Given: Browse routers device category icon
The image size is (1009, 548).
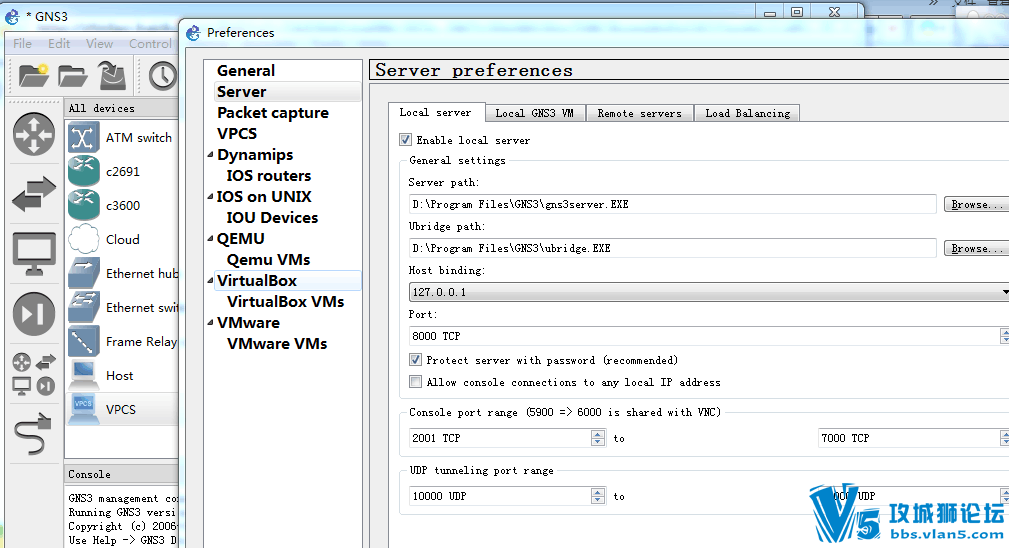Looking at the screenshot, I should 34,134.
